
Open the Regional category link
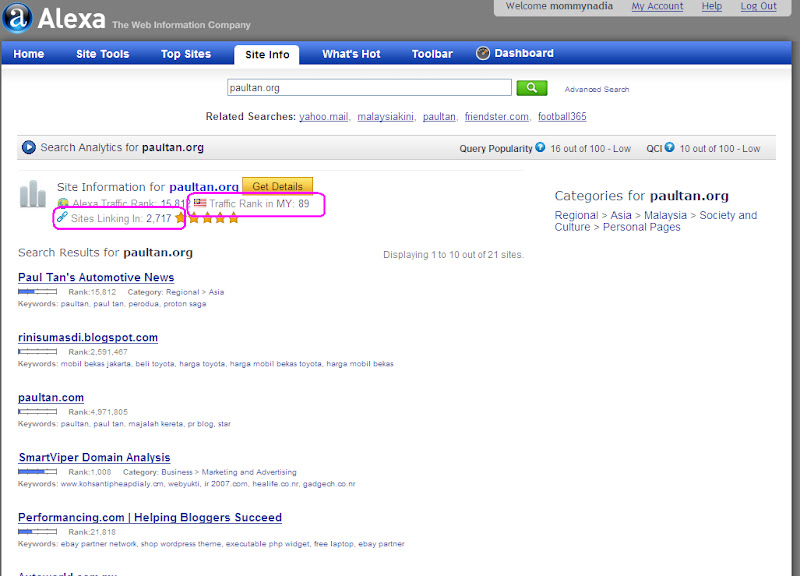(576, 215)
